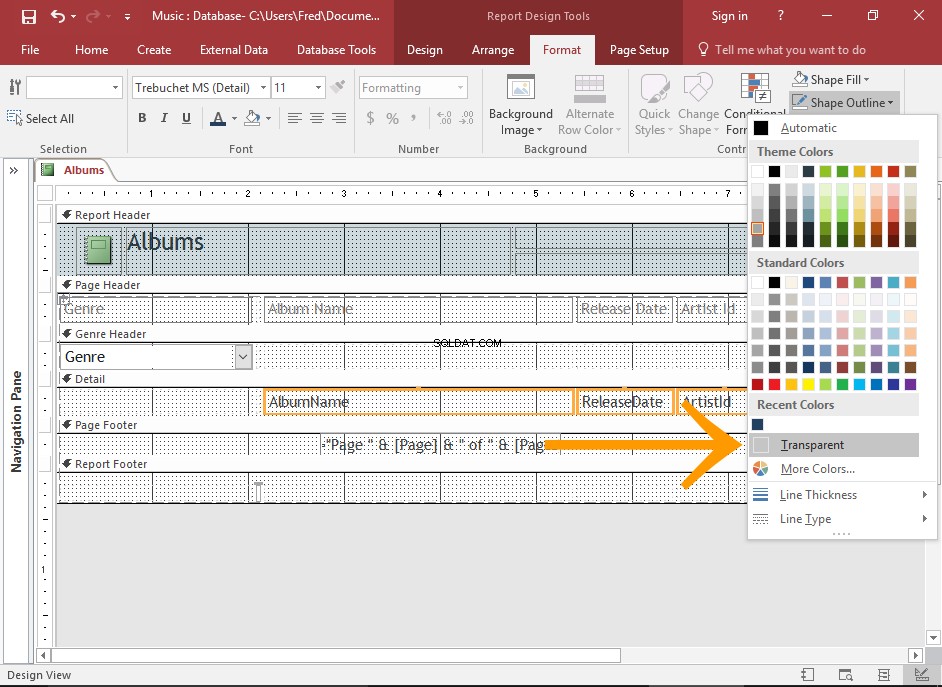Choose Transparent outline
Image resolution: width=942 pixels, height=687 pixels.
[x=833, y=445]
